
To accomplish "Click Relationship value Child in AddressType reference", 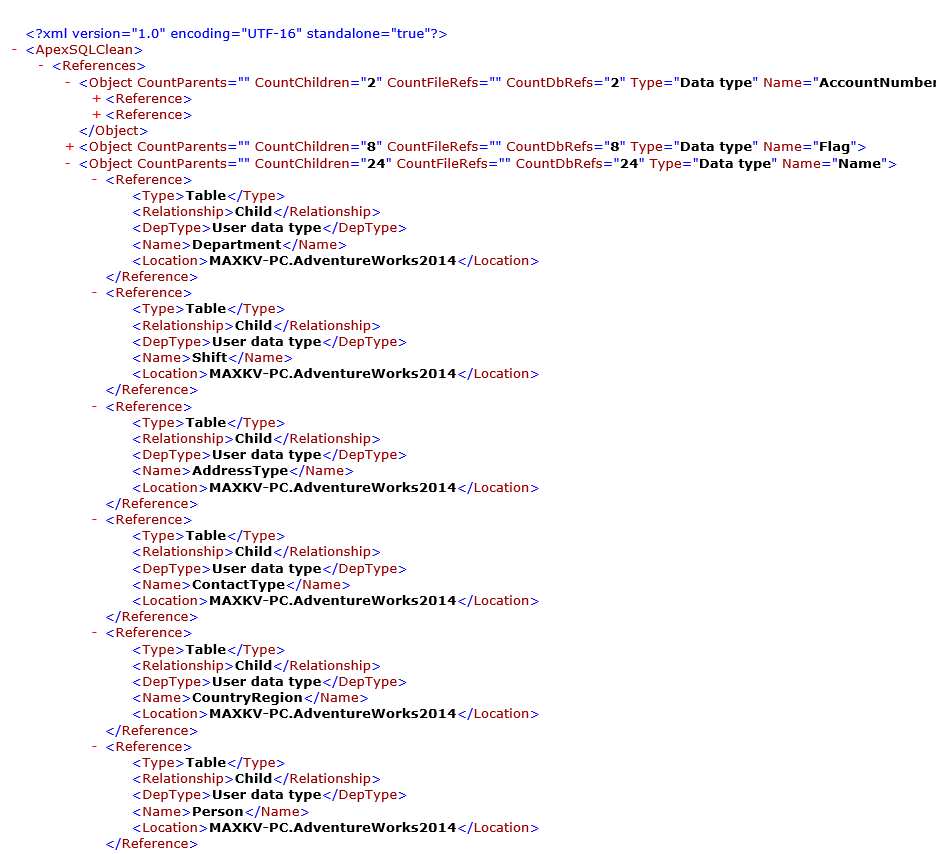I will [x=253, y=439].
